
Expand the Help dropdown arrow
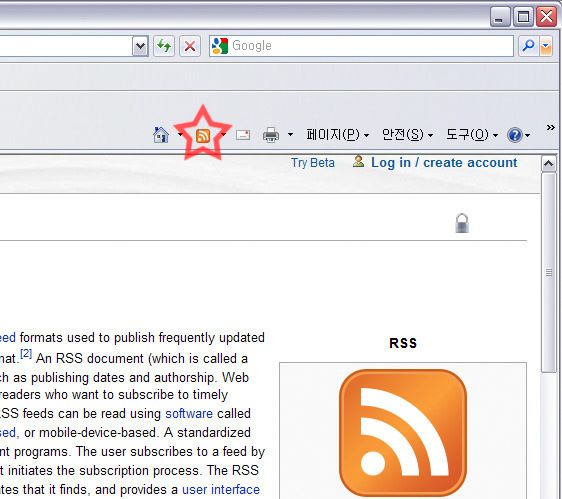(x=527, y=136)
